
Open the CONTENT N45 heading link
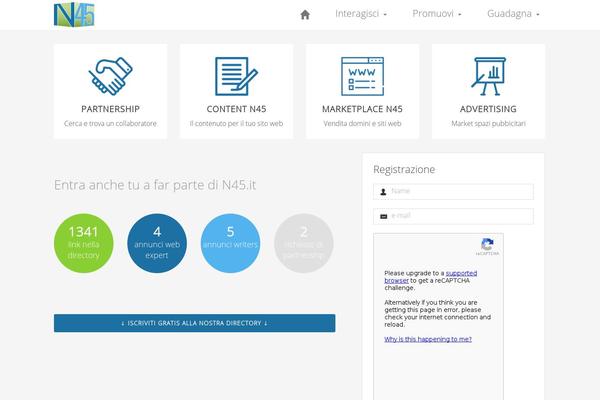[x=236, y=109]
